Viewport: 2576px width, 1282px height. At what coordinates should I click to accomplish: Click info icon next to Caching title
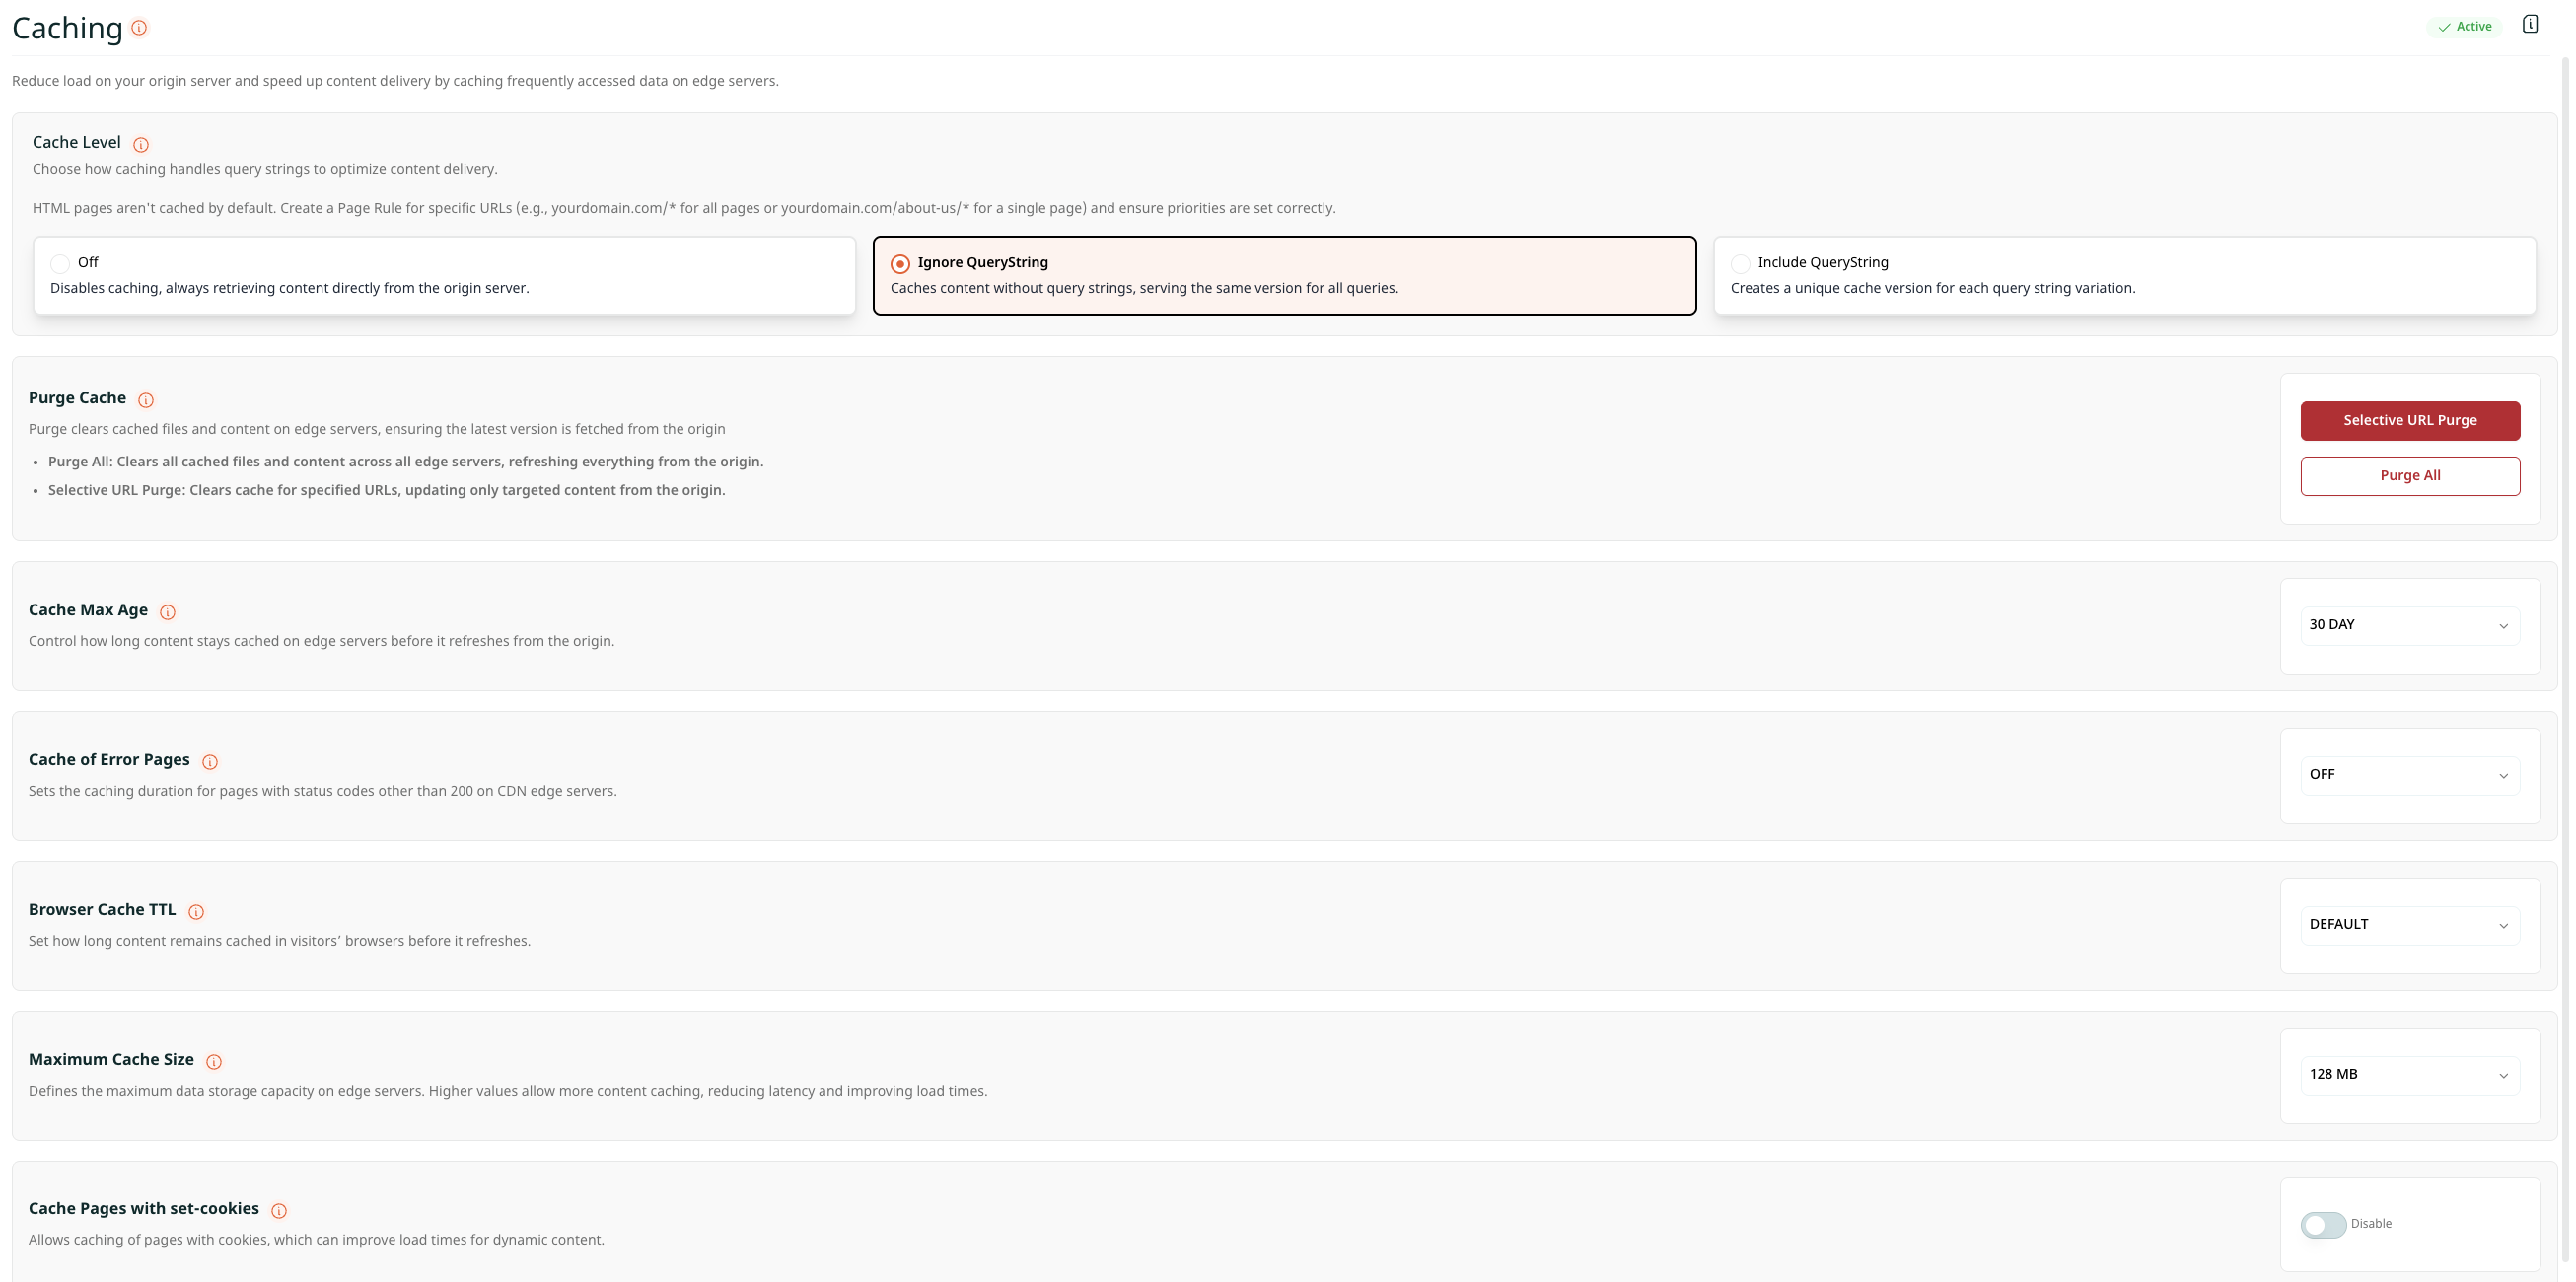[139, 28]
